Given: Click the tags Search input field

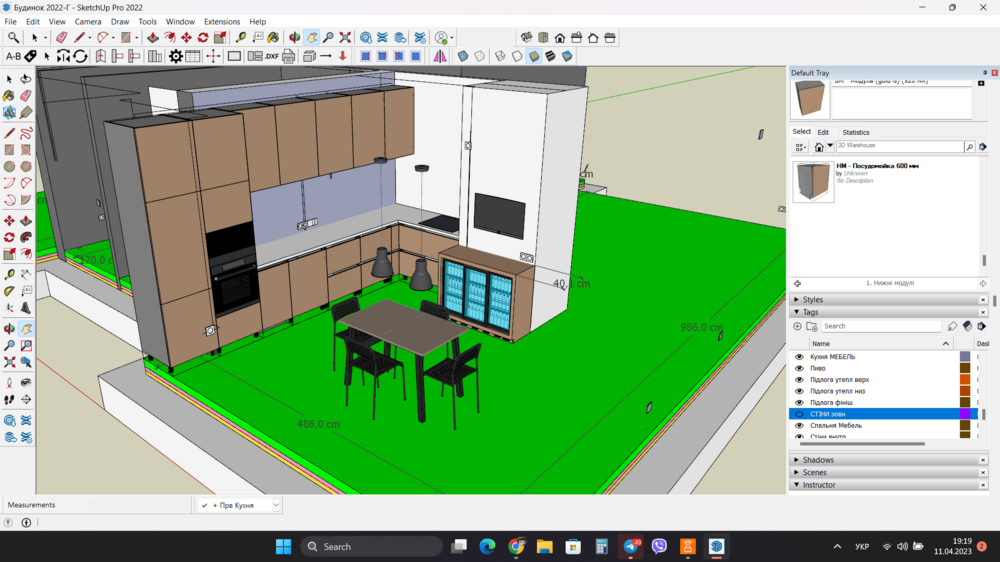Looking at the screenshot, I should pyautogui.click(x=880, y=326).
